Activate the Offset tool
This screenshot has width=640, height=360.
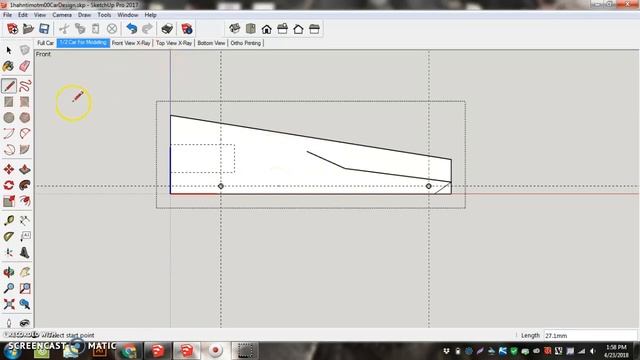pyautogui.click(x=24, y=201)
